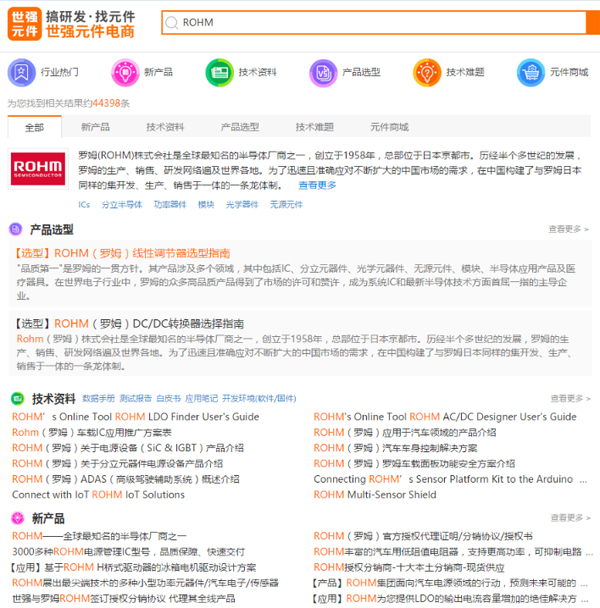Open the 功率器件 category link
This screenshot has height=608, width=600.
[170, 204]
